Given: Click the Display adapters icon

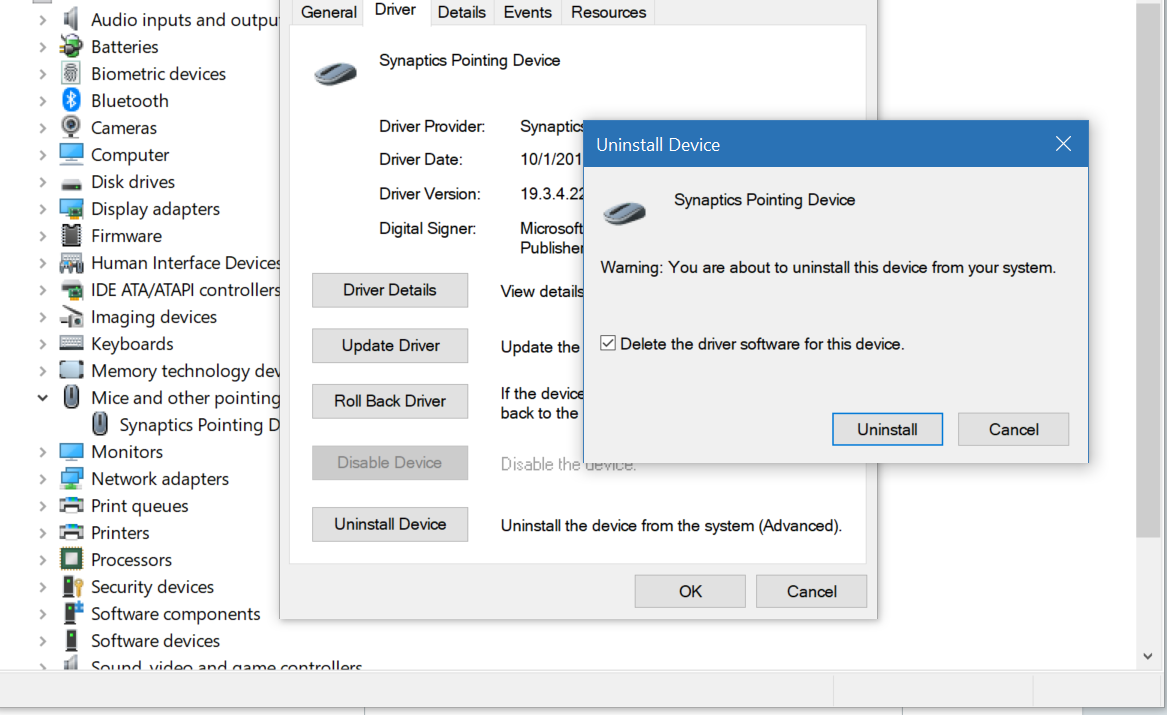Looking at the screenshot, I should (x=71, y=208).
